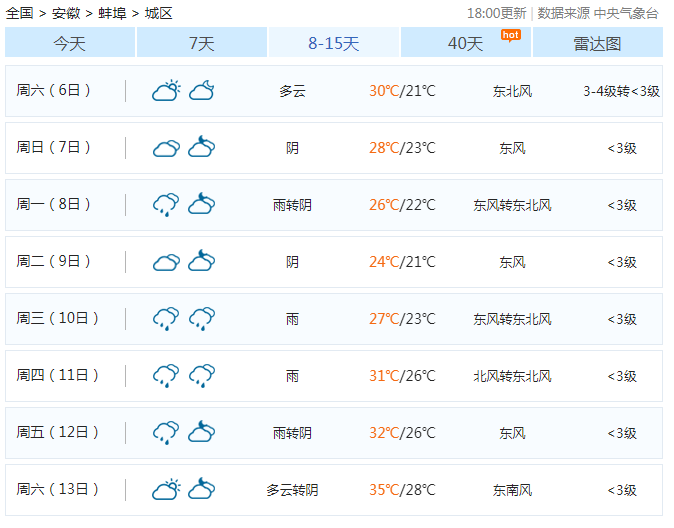Click the daytime rain icon for 周一 8日

click(x=166, y=205)
